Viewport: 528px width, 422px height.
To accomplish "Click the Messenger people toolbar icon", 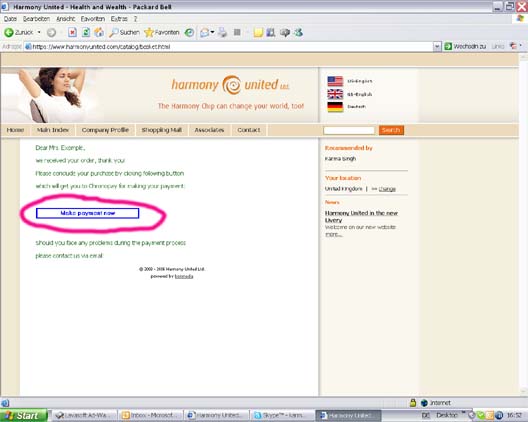I will pyautogui.click(x=298, y=32).
